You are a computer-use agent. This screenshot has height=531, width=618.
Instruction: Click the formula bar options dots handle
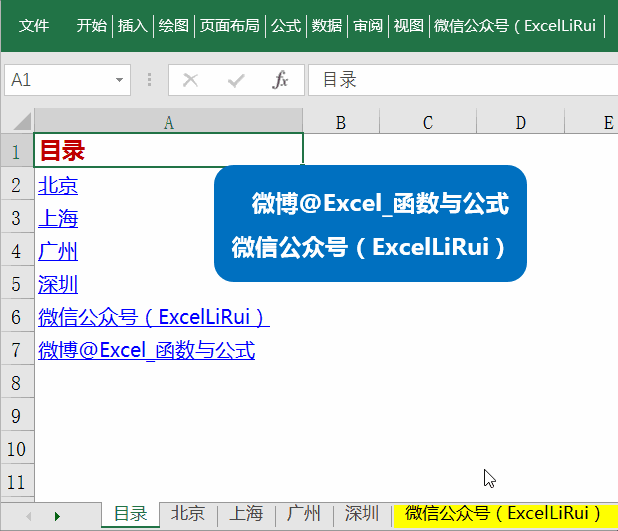(x=149, y=80)
